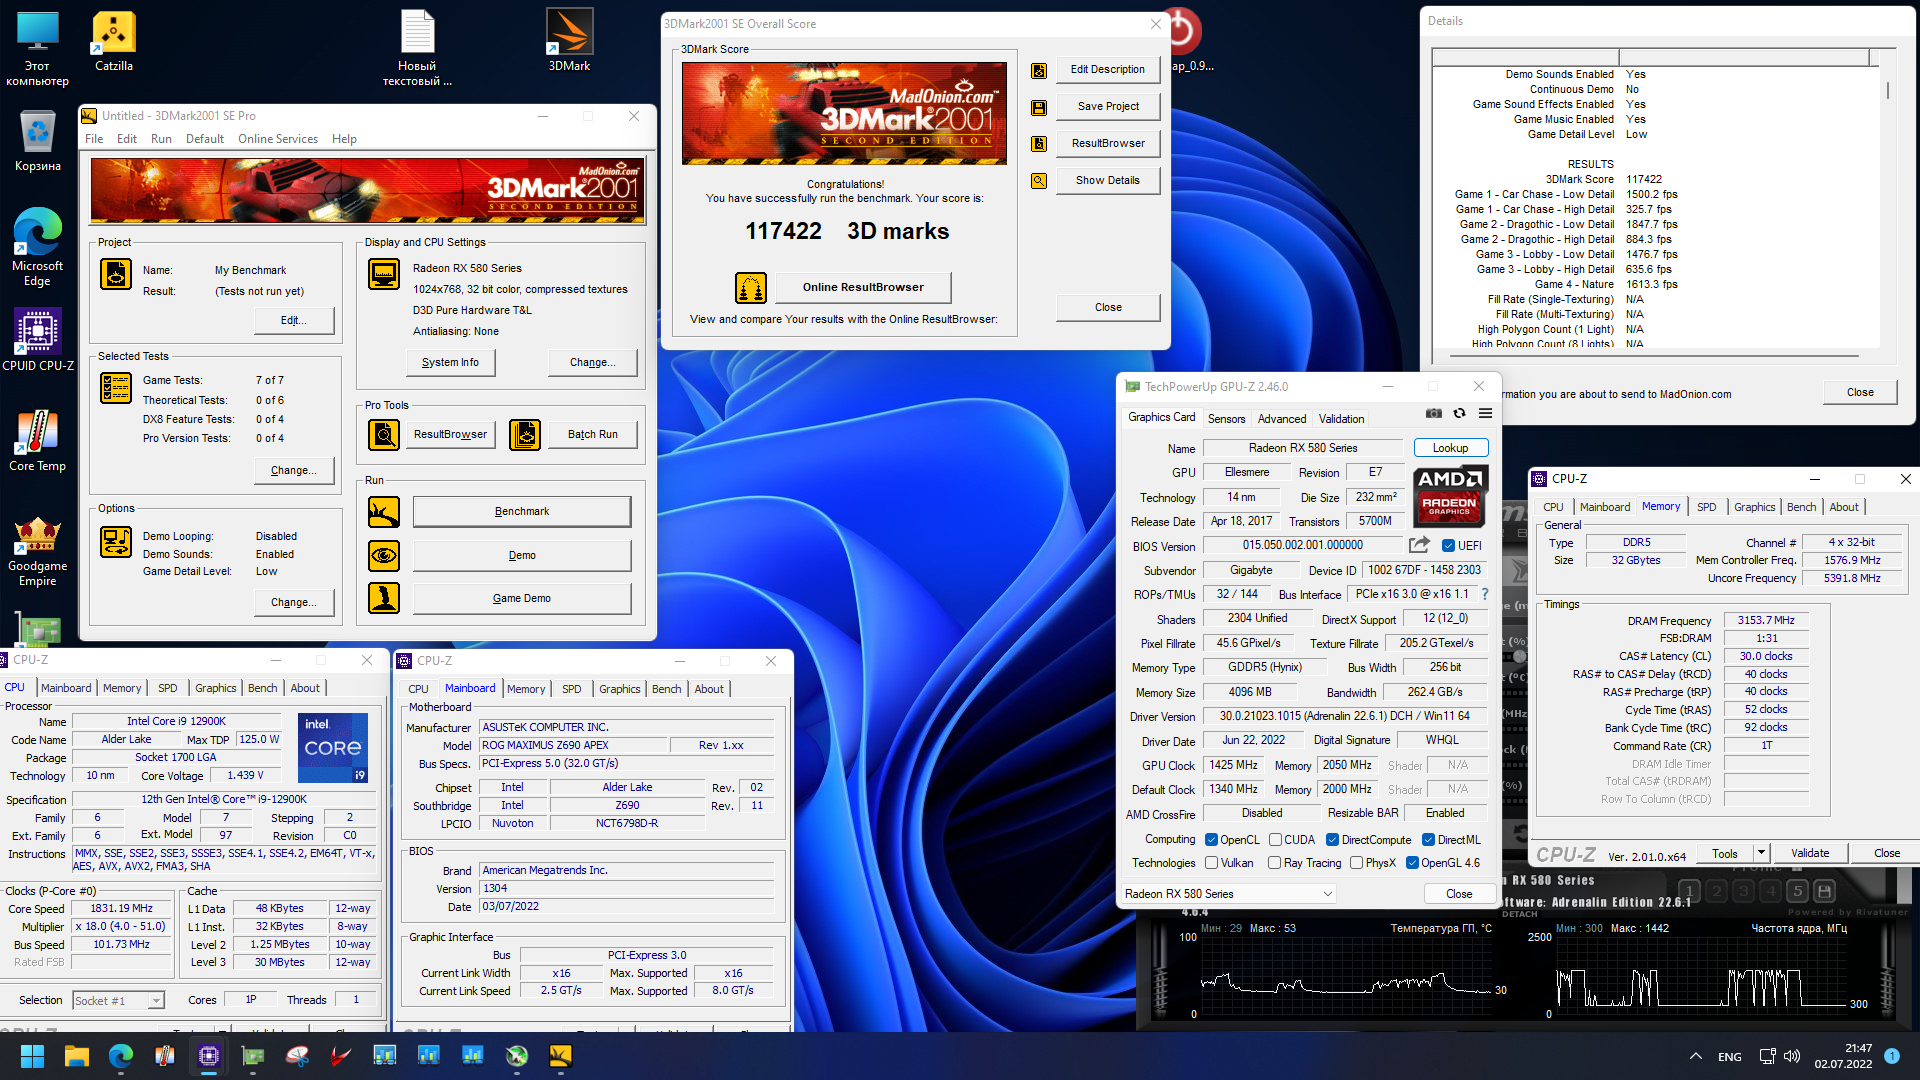Viewport: 1920px width, 1080px height.
Task: Click the Benchmark runner icon in Run section
Action: (384, 512)
